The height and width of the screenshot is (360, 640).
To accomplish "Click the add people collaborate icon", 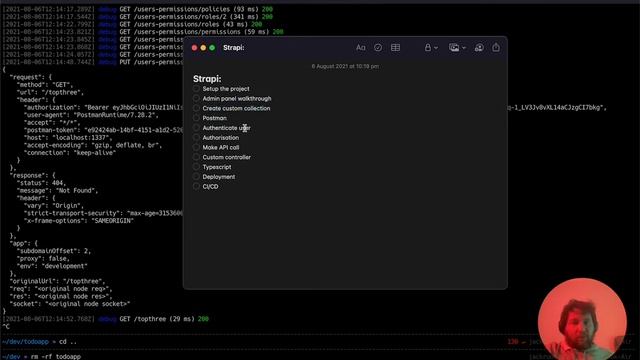I will click(479, 48).
